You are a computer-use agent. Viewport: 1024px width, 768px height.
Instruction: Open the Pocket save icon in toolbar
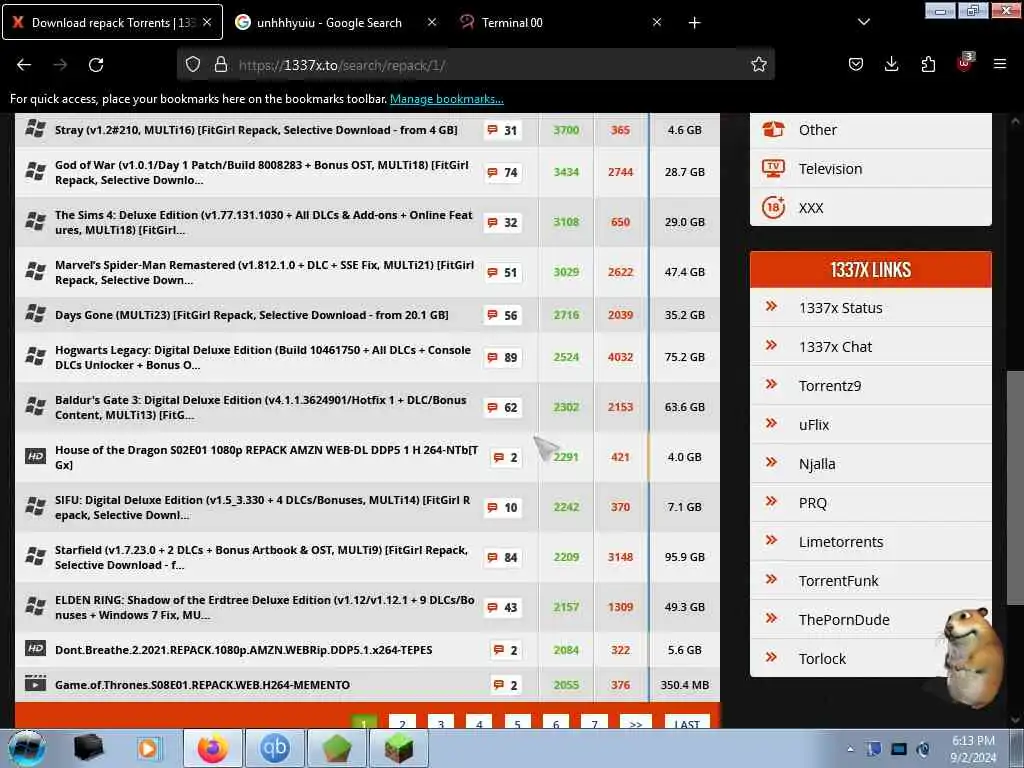point(856,64)
